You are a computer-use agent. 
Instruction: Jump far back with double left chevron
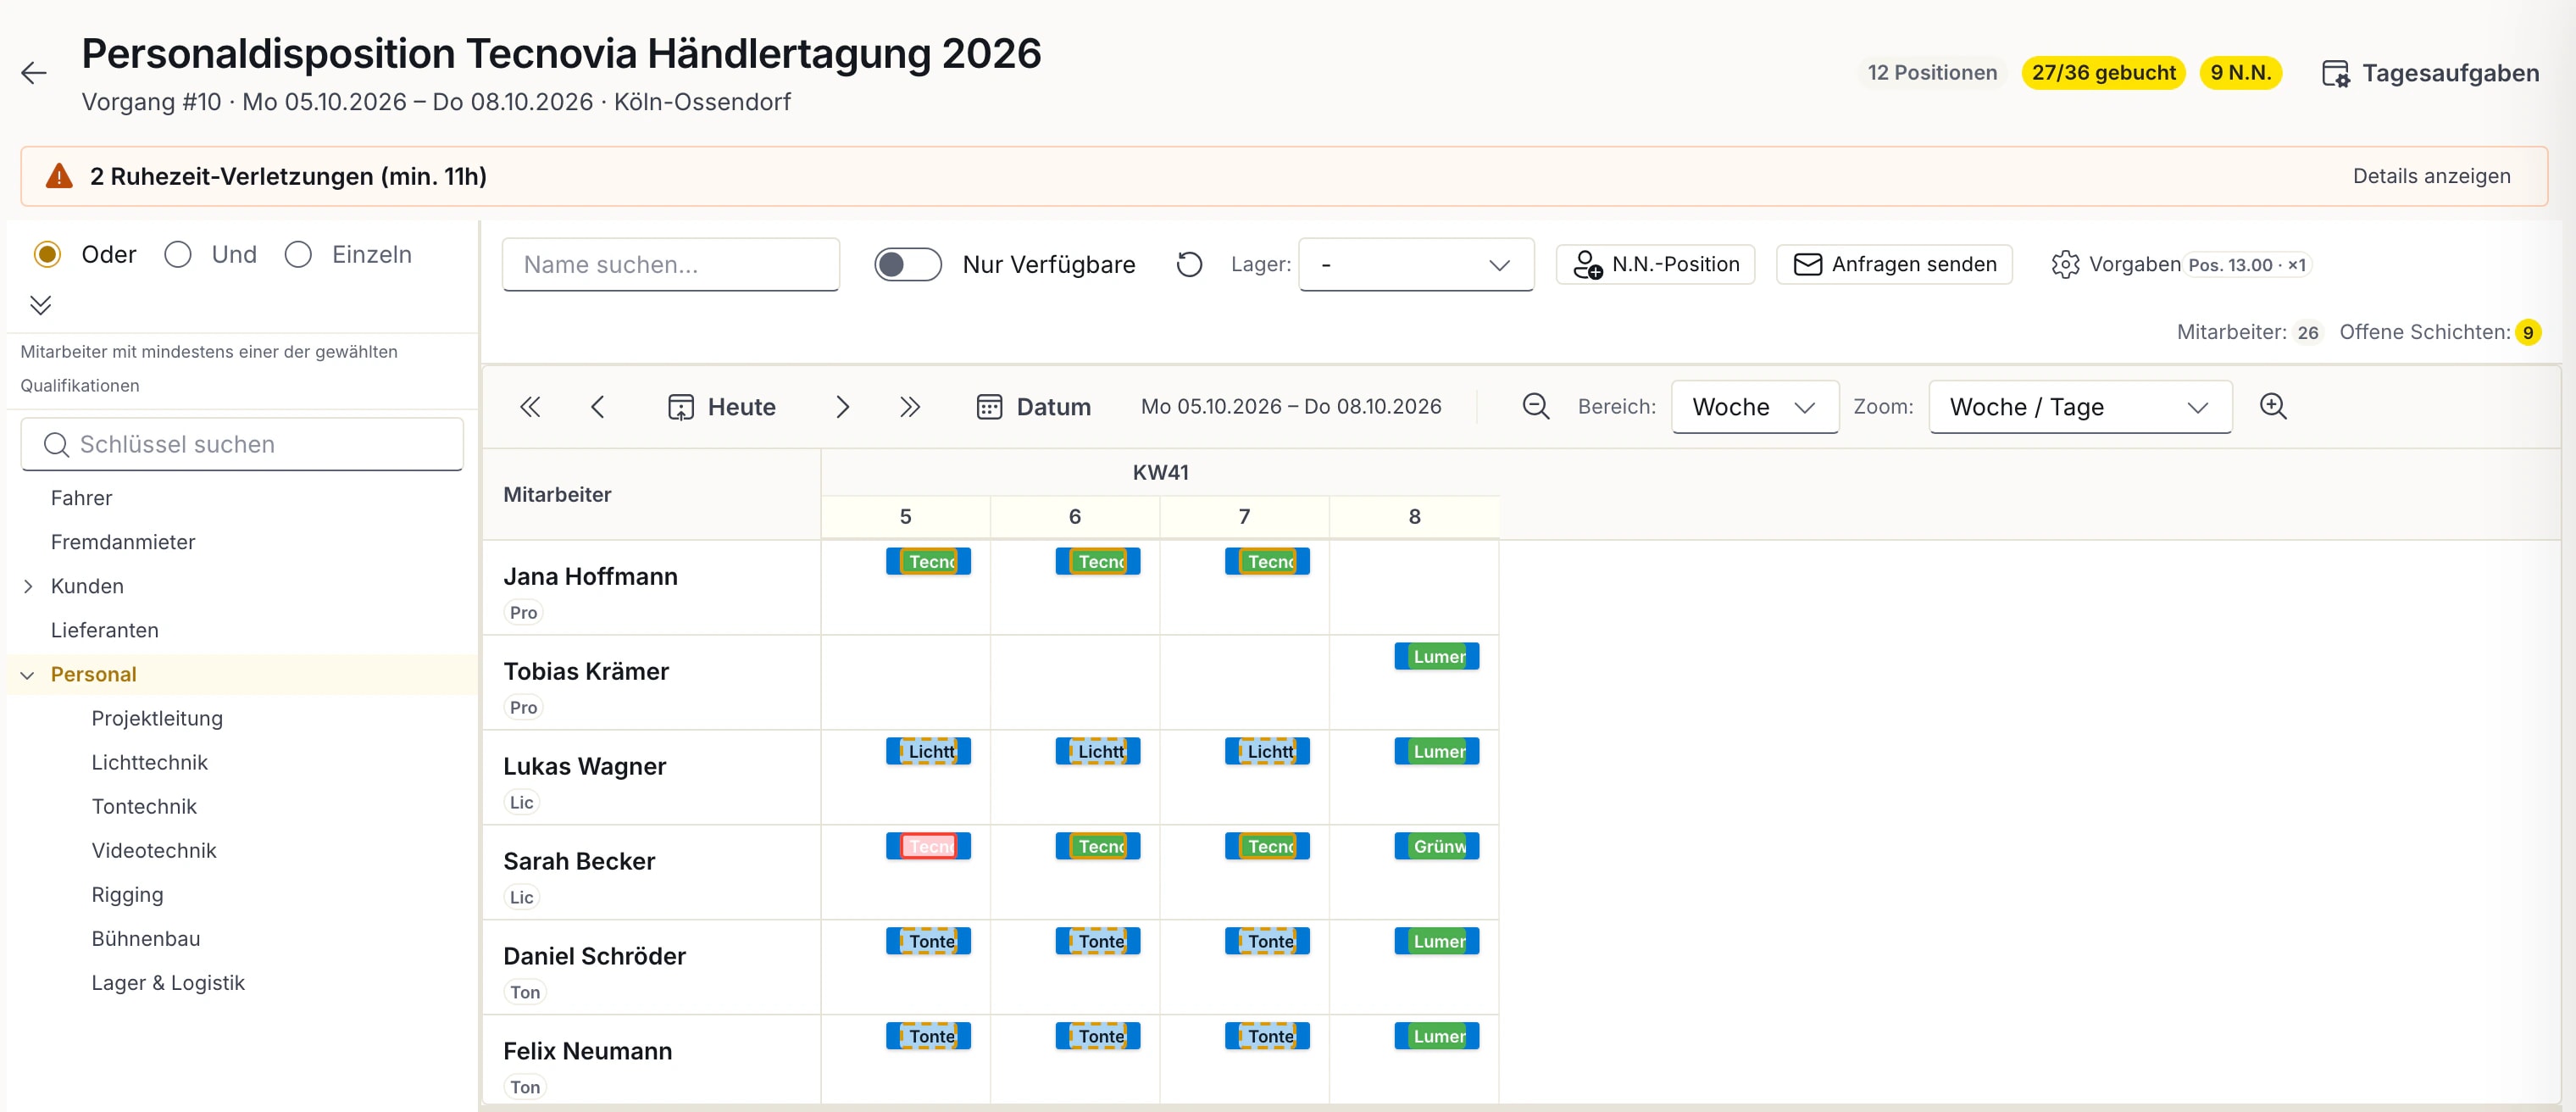(530, 407)
